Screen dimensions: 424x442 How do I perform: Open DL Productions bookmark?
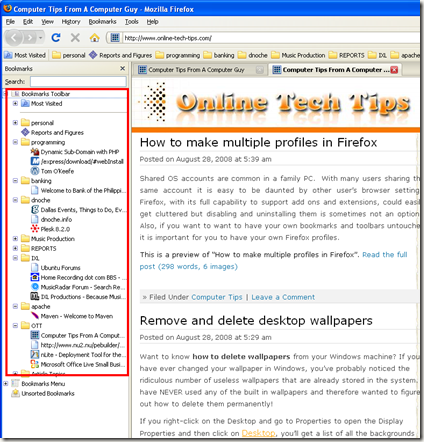78,297
